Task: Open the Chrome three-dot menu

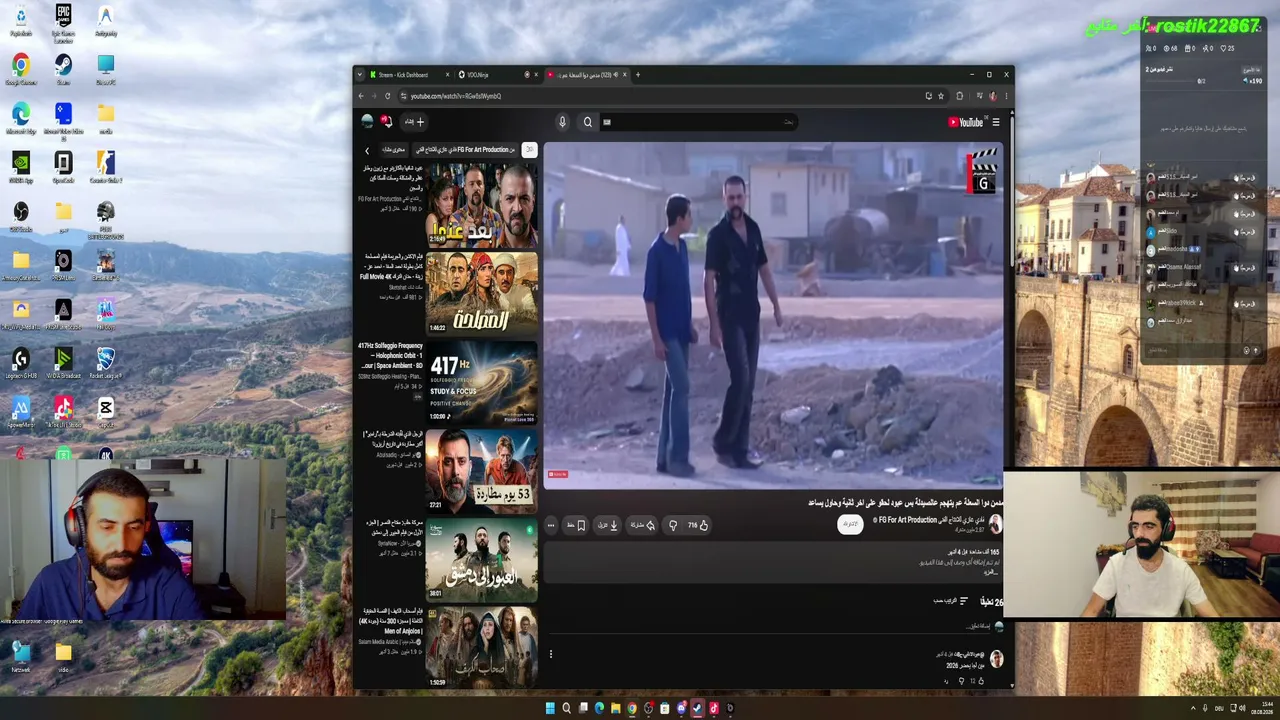Action: pos(1005,96)
